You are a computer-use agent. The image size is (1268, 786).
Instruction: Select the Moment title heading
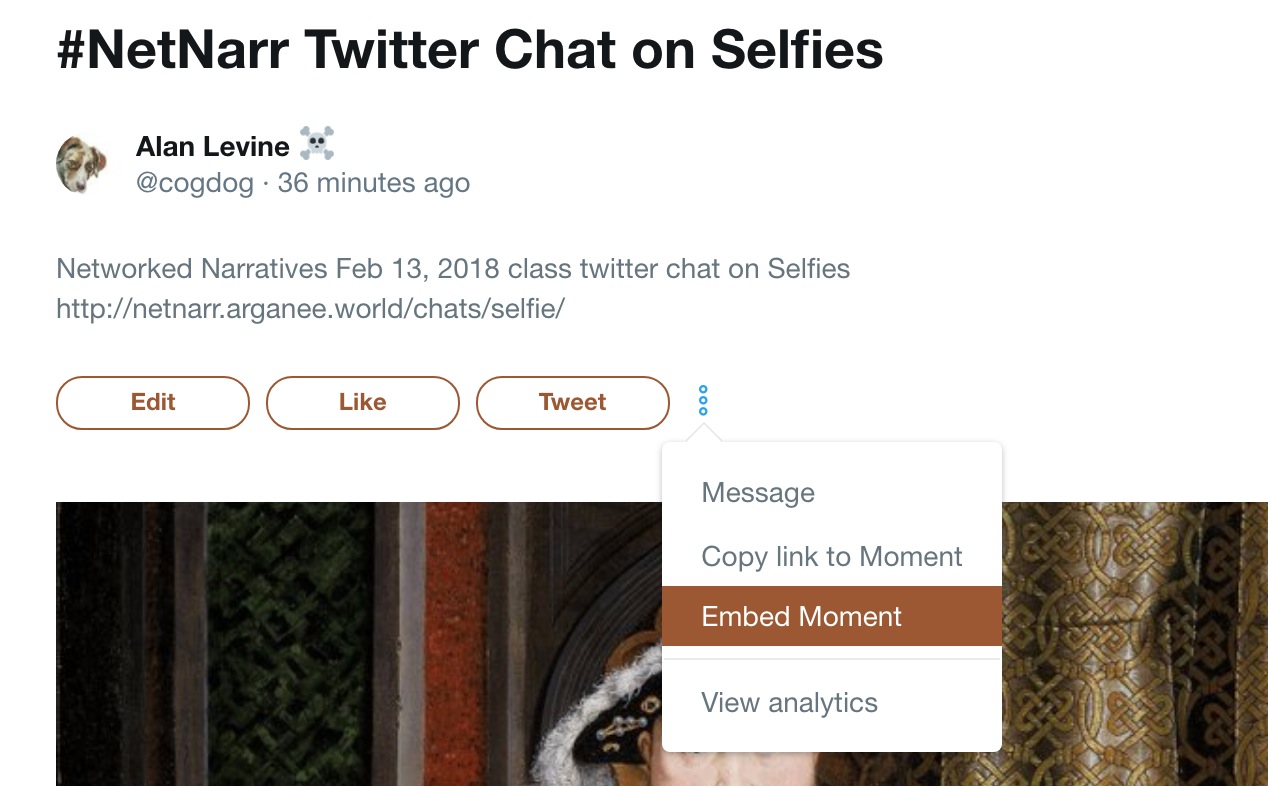click(470, 50)
